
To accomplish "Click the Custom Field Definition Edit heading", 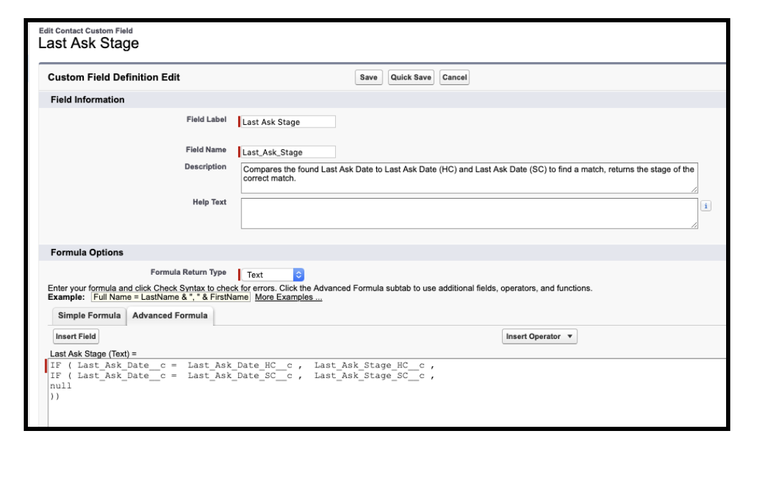I will tap(114, 77).
